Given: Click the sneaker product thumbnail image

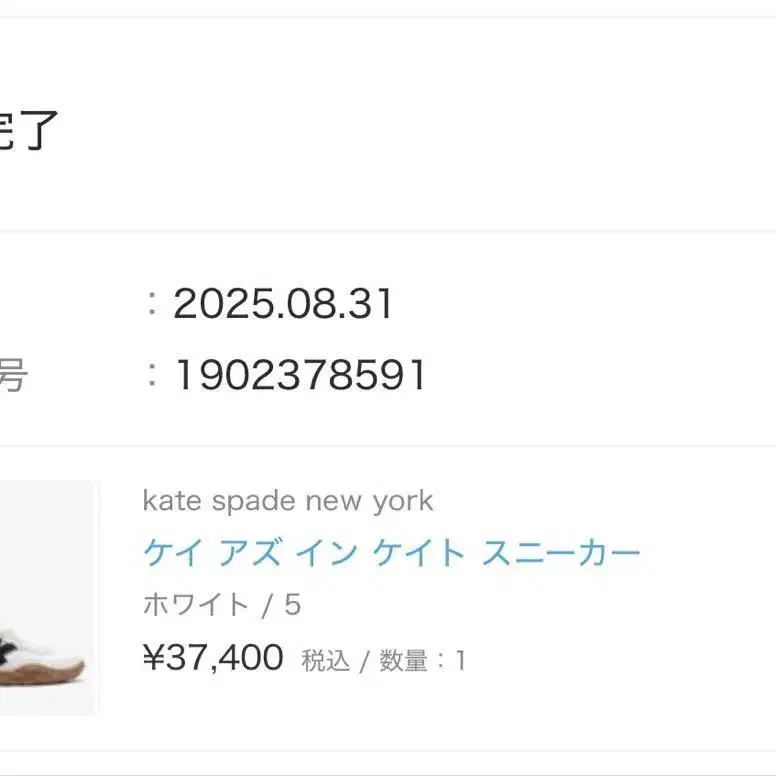Looking at the screenshot, I should pos(48,600).
